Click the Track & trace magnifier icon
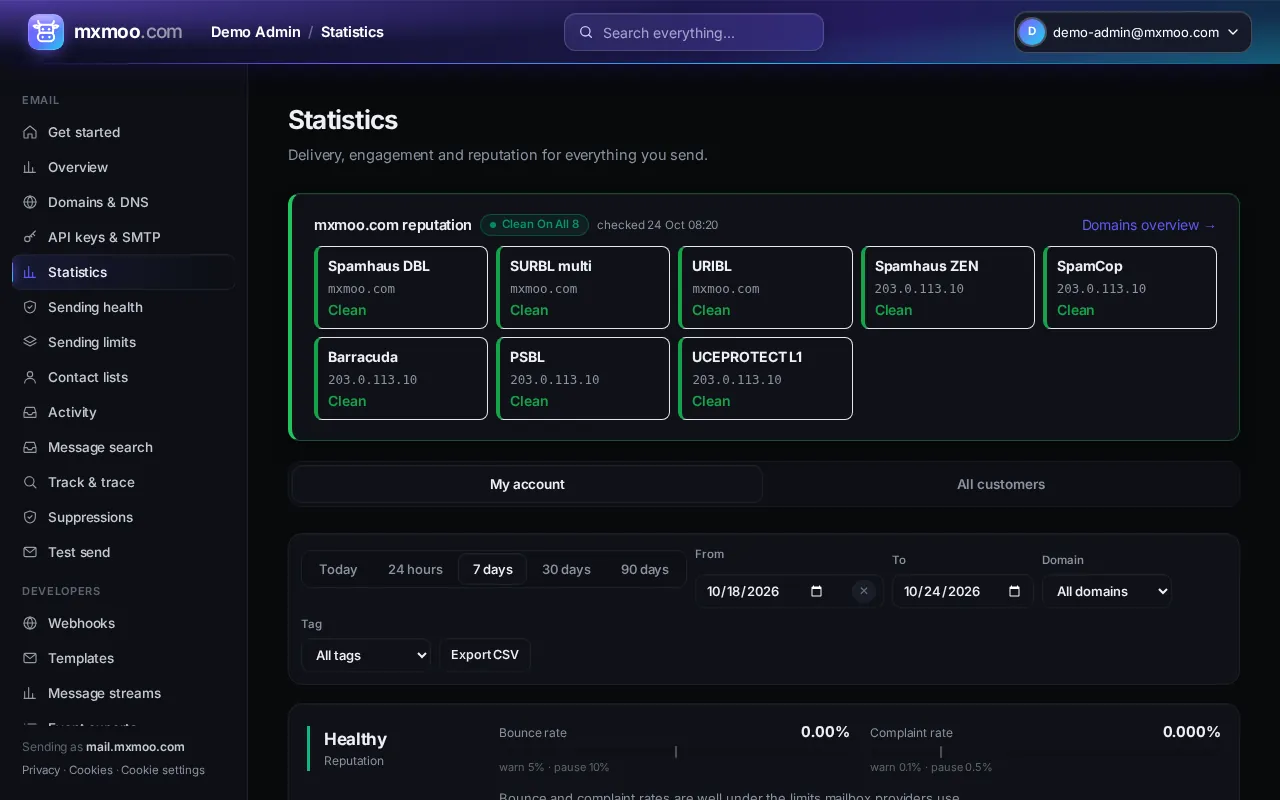Image resolution: width=1280 pixels, height=800 pixels. tap(30, 482)
